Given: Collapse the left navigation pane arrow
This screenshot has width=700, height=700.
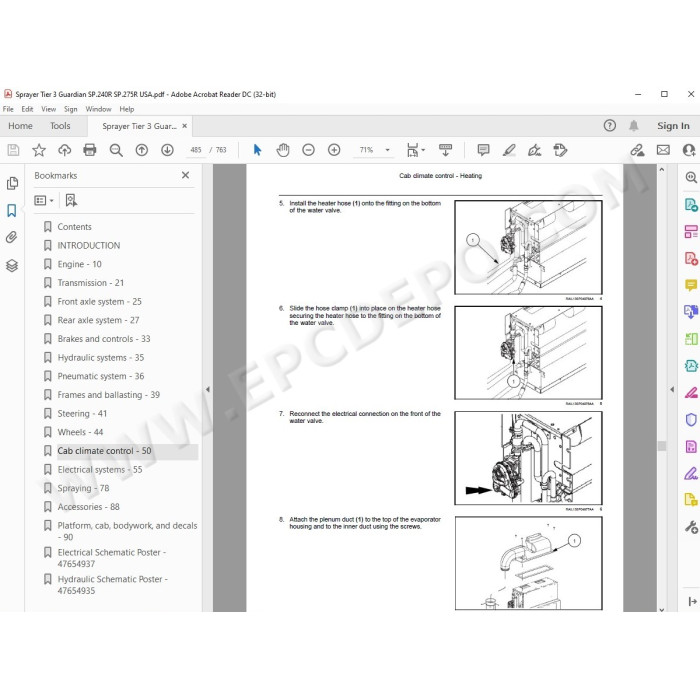Looking at the screenshot, I should click(208, 389).
